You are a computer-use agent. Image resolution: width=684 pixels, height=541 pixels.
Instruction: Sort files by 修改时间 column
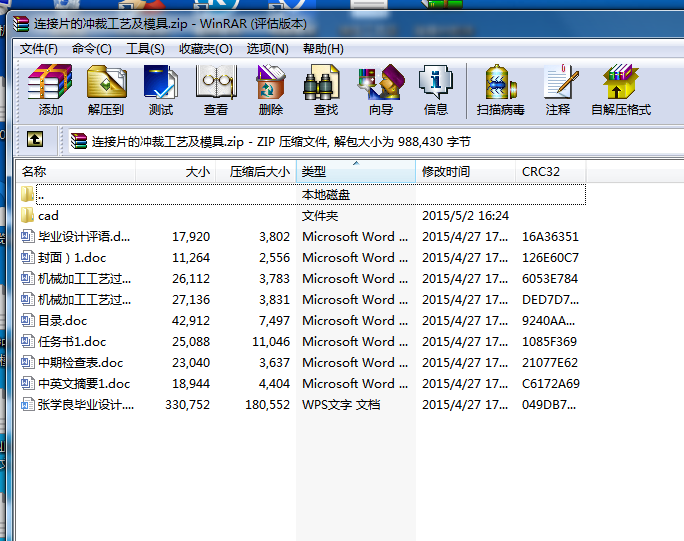click(x=464, y=172)
